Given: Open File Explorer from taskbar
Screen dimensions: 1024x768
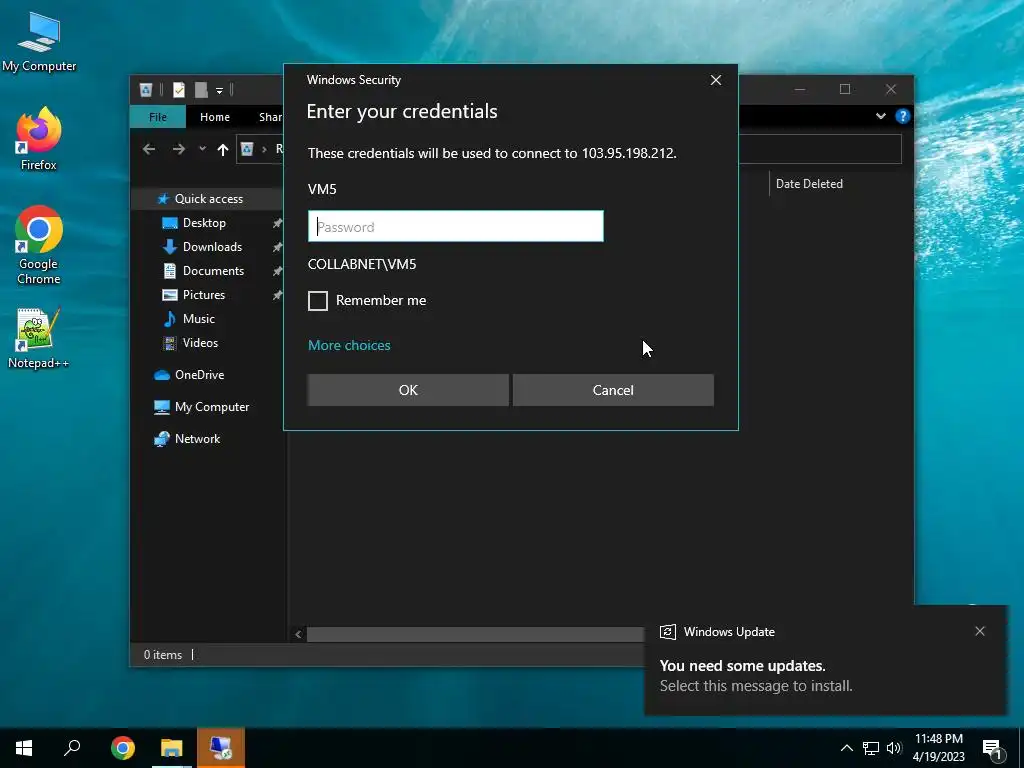Looking at the screenshot, I should [x=172, y=748].
